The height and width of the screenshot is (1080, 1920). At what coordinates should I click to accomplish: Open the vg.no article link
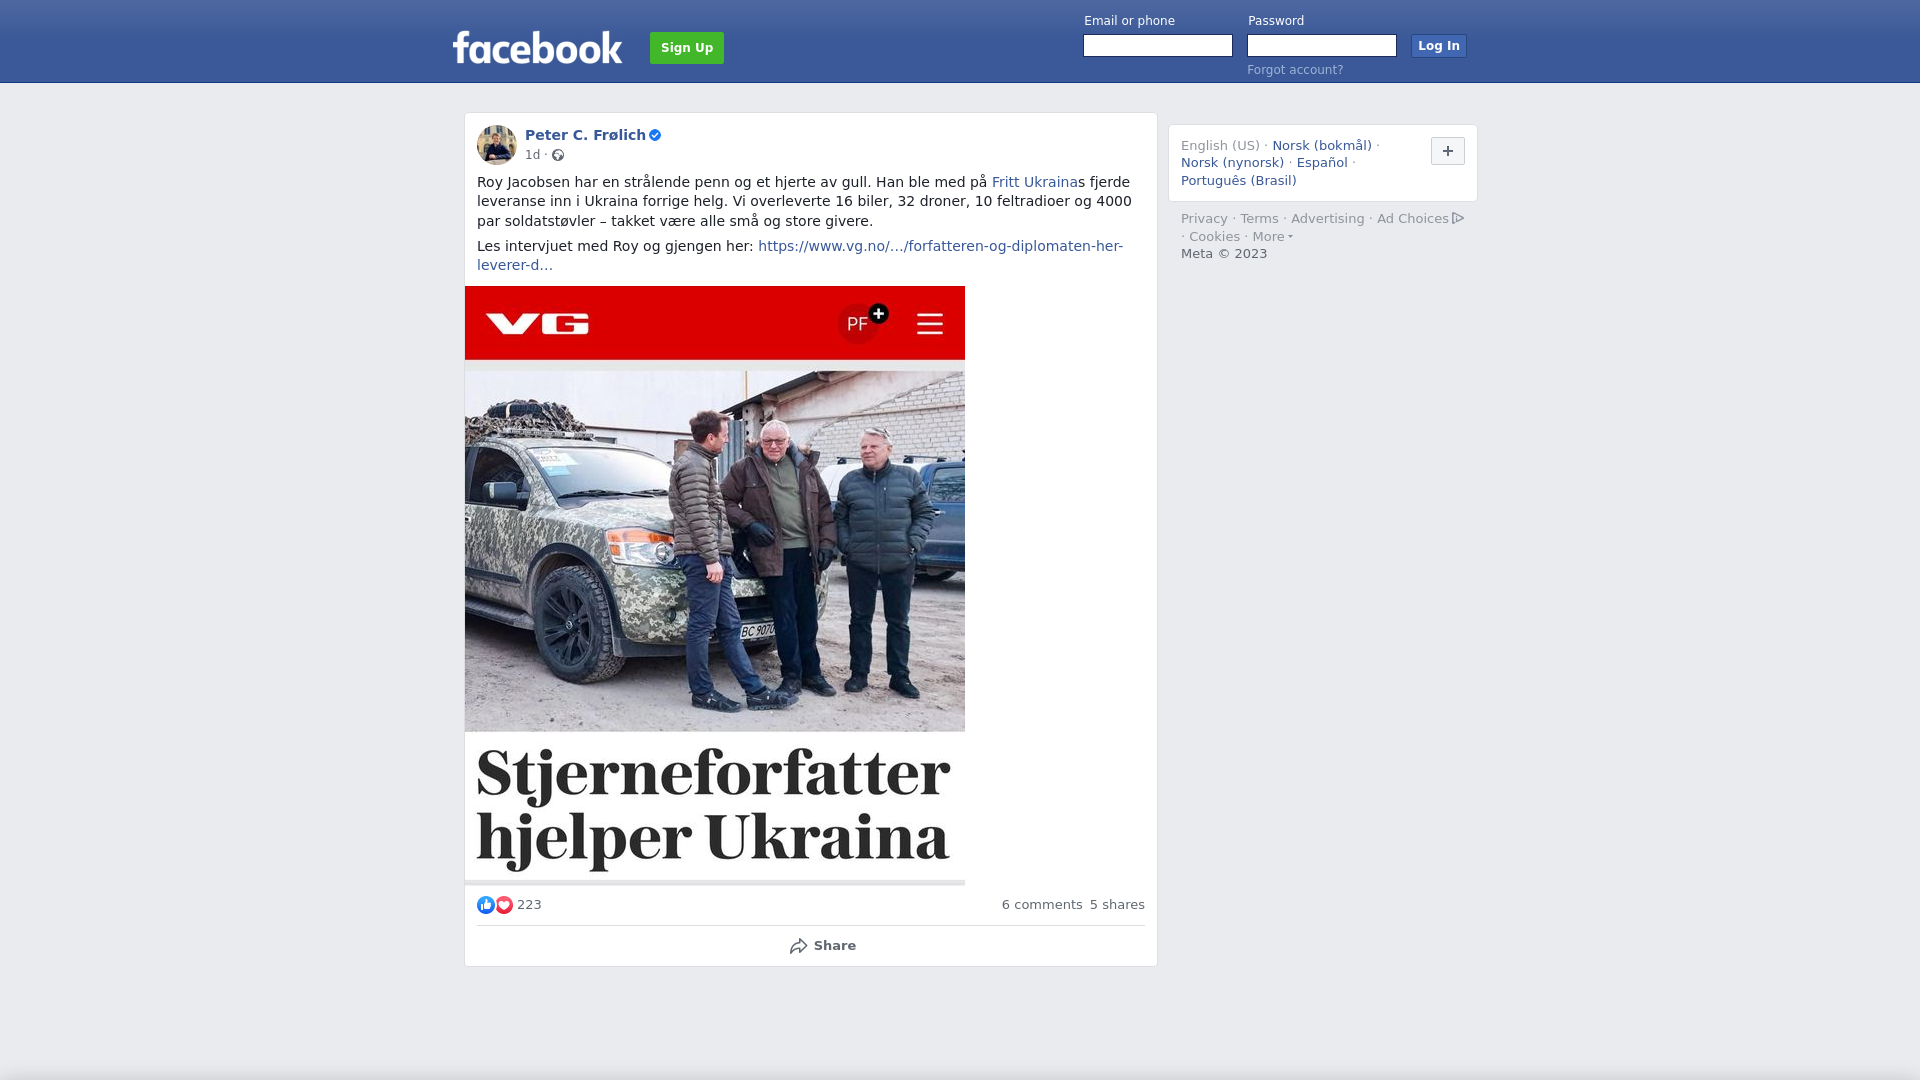point(800,255)
